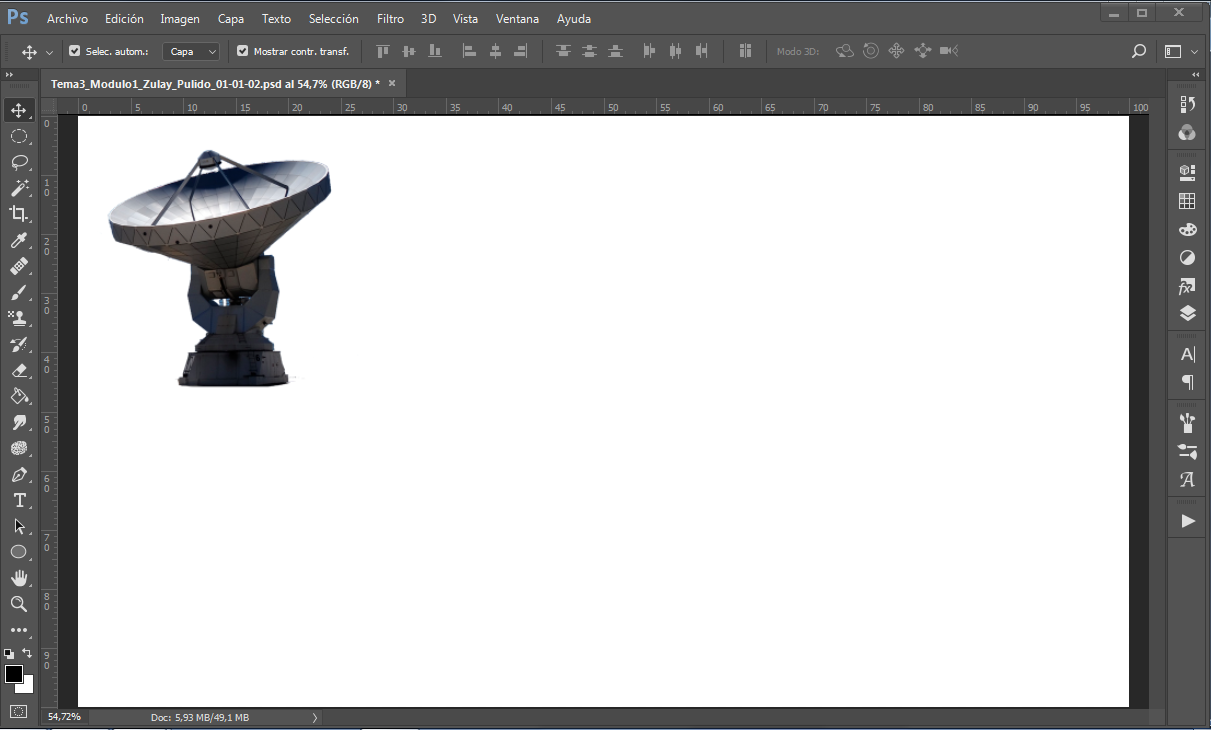Click the black foreground color swatch

14,674
